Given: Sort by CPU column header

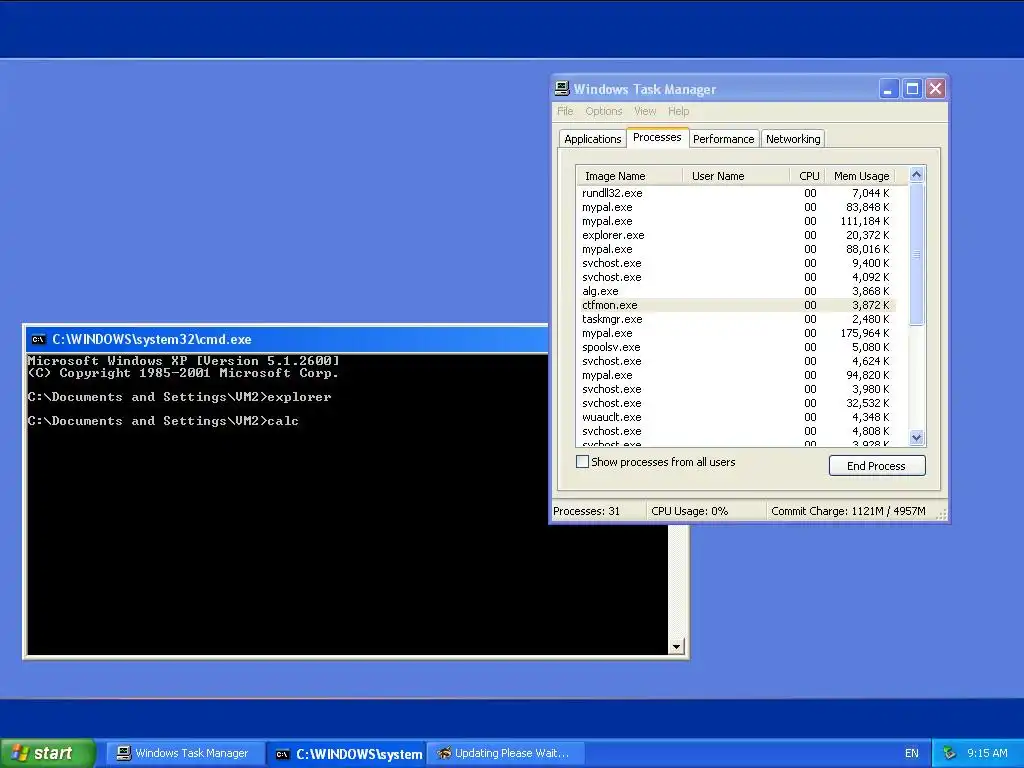Looking at the screenshot, I should click(x=807, y=176).
